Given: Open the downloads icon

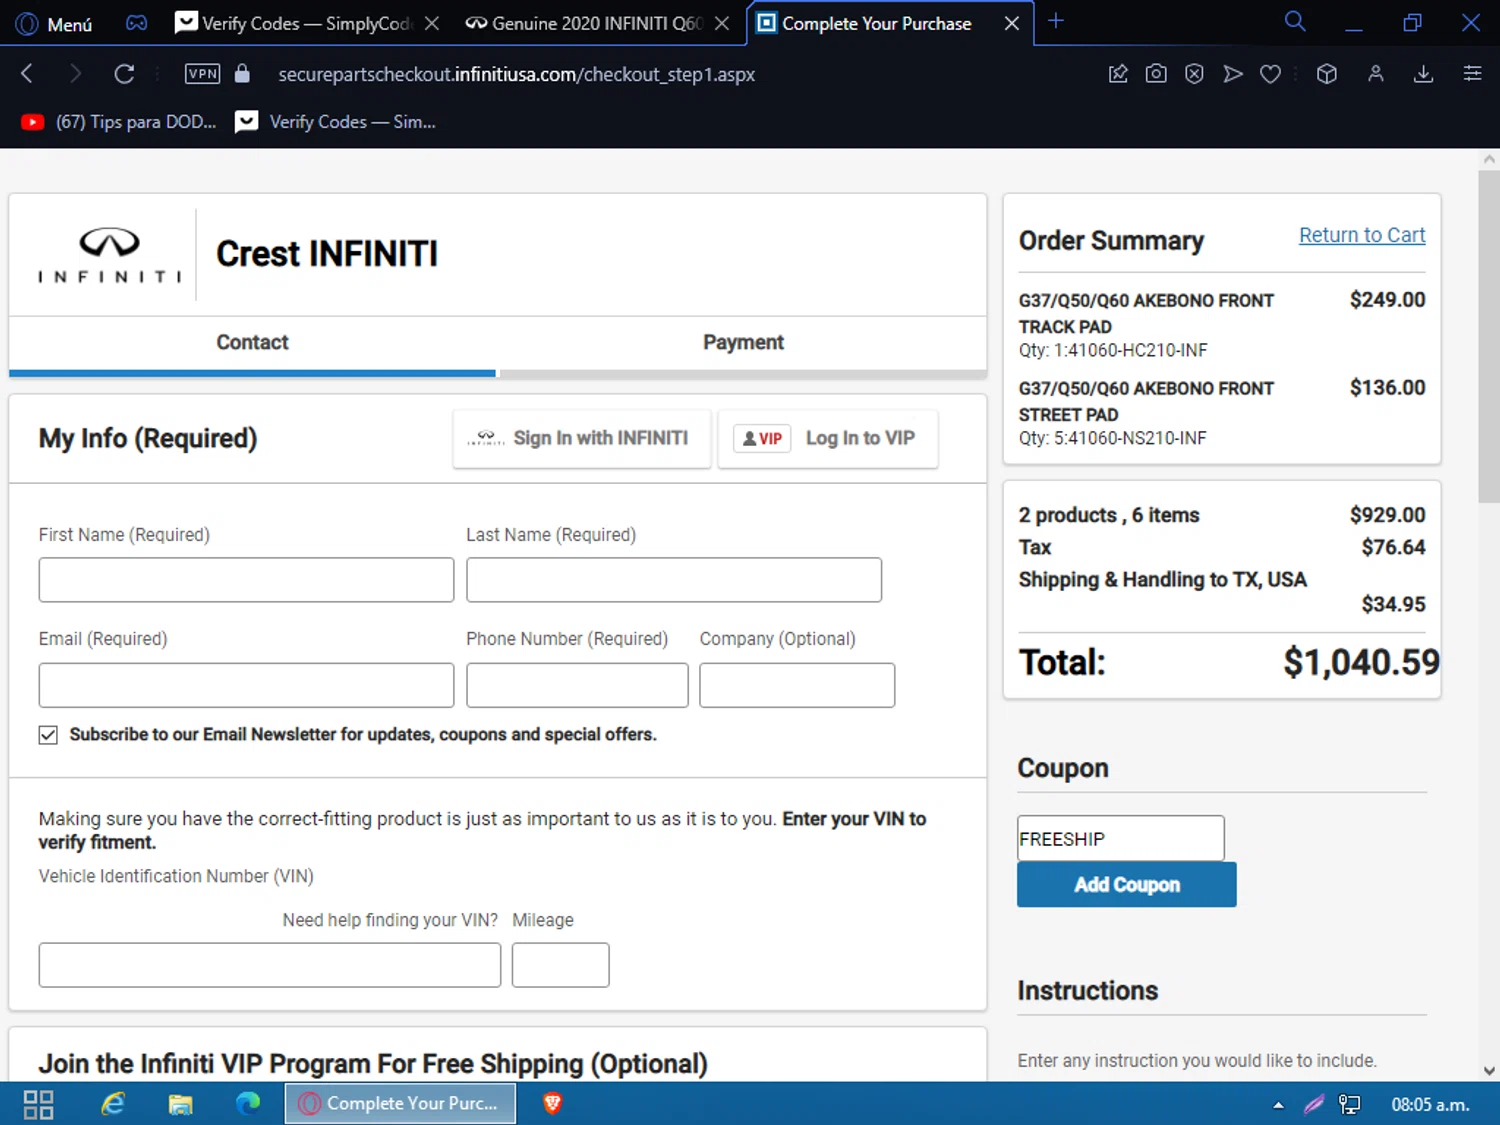Looking at the screenshot, I should pyautogui.click(x=1424, y=74).
